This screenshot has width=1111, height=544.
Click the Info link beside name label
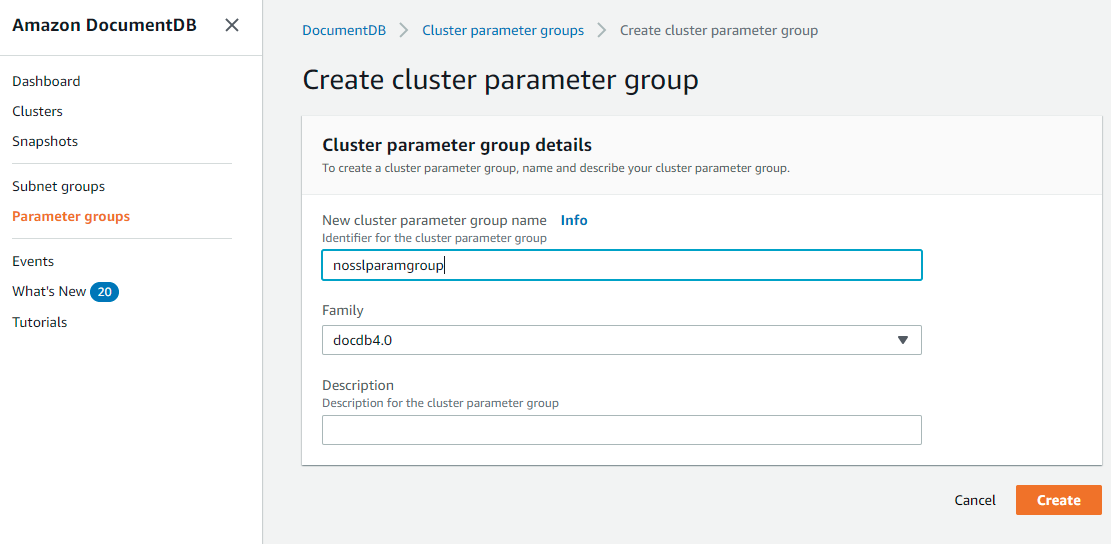pos(574,220)
